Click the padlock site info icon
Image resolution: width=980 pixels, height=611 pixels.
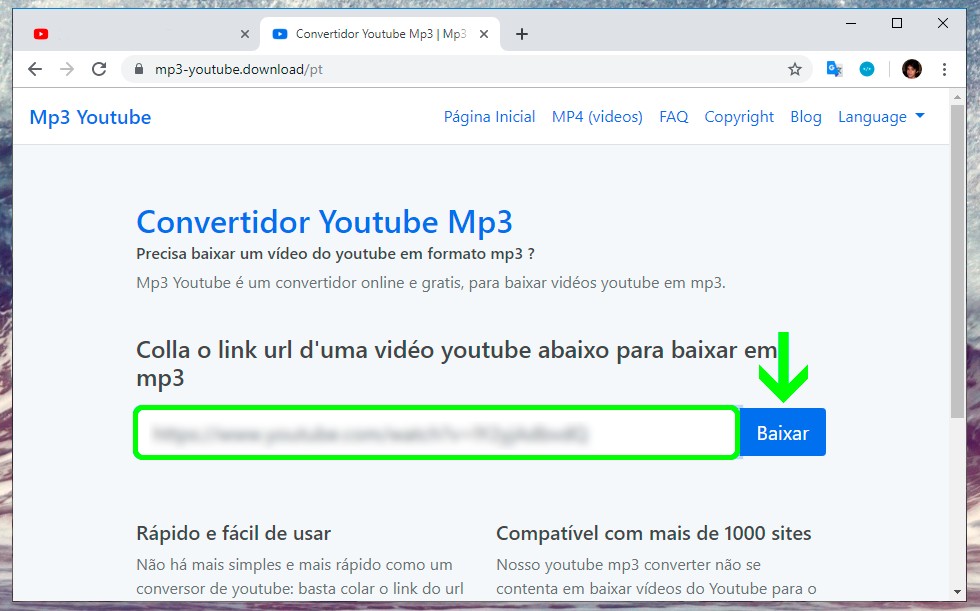click(139, 69)
